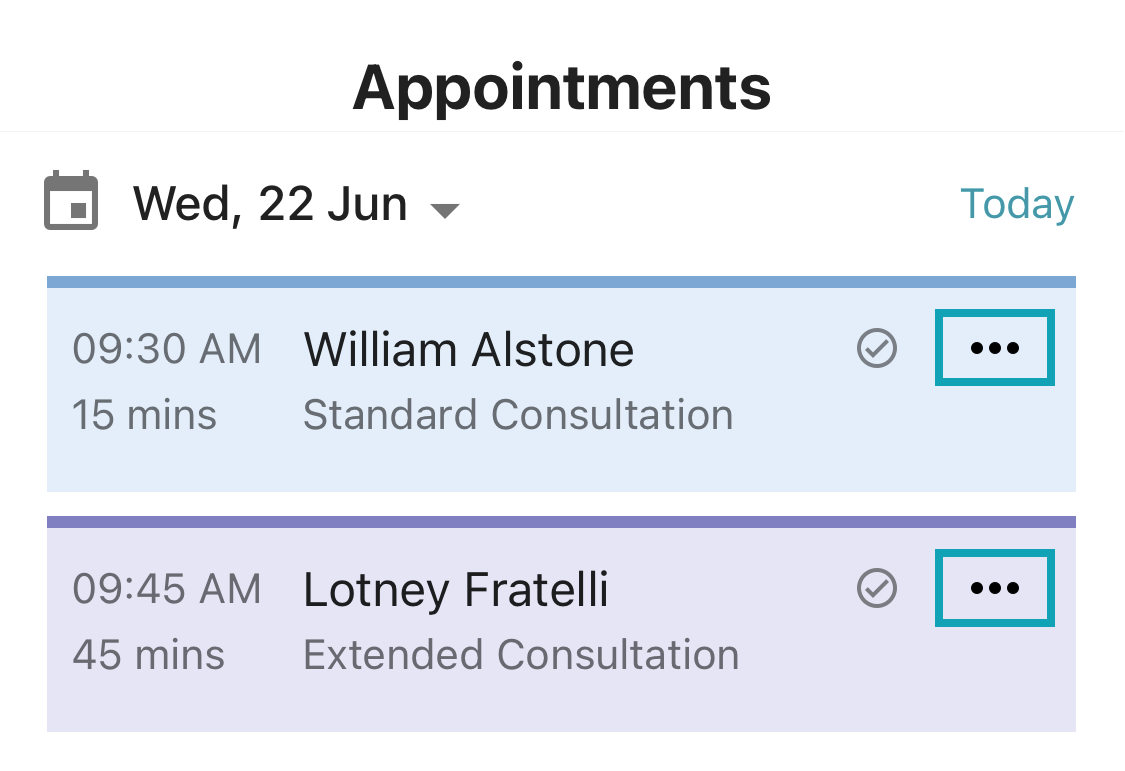Open William Alstone's appointment
The image size is (1125, 771).
468,350
